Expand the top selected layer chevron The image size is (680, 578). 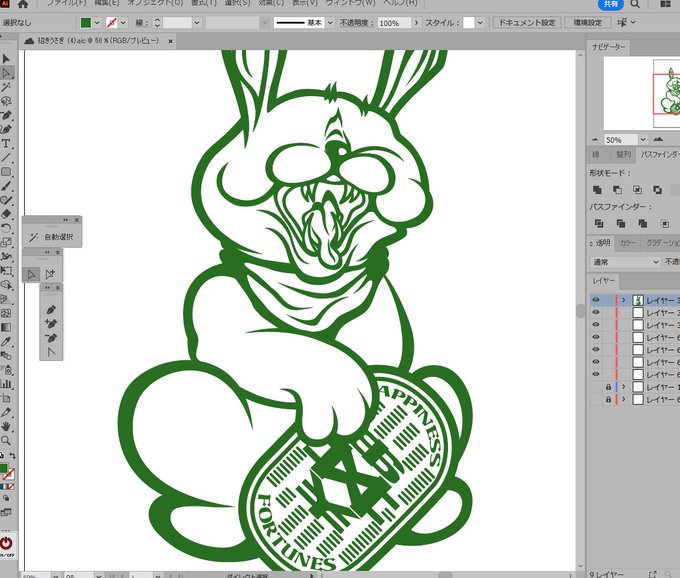point(624,300)
